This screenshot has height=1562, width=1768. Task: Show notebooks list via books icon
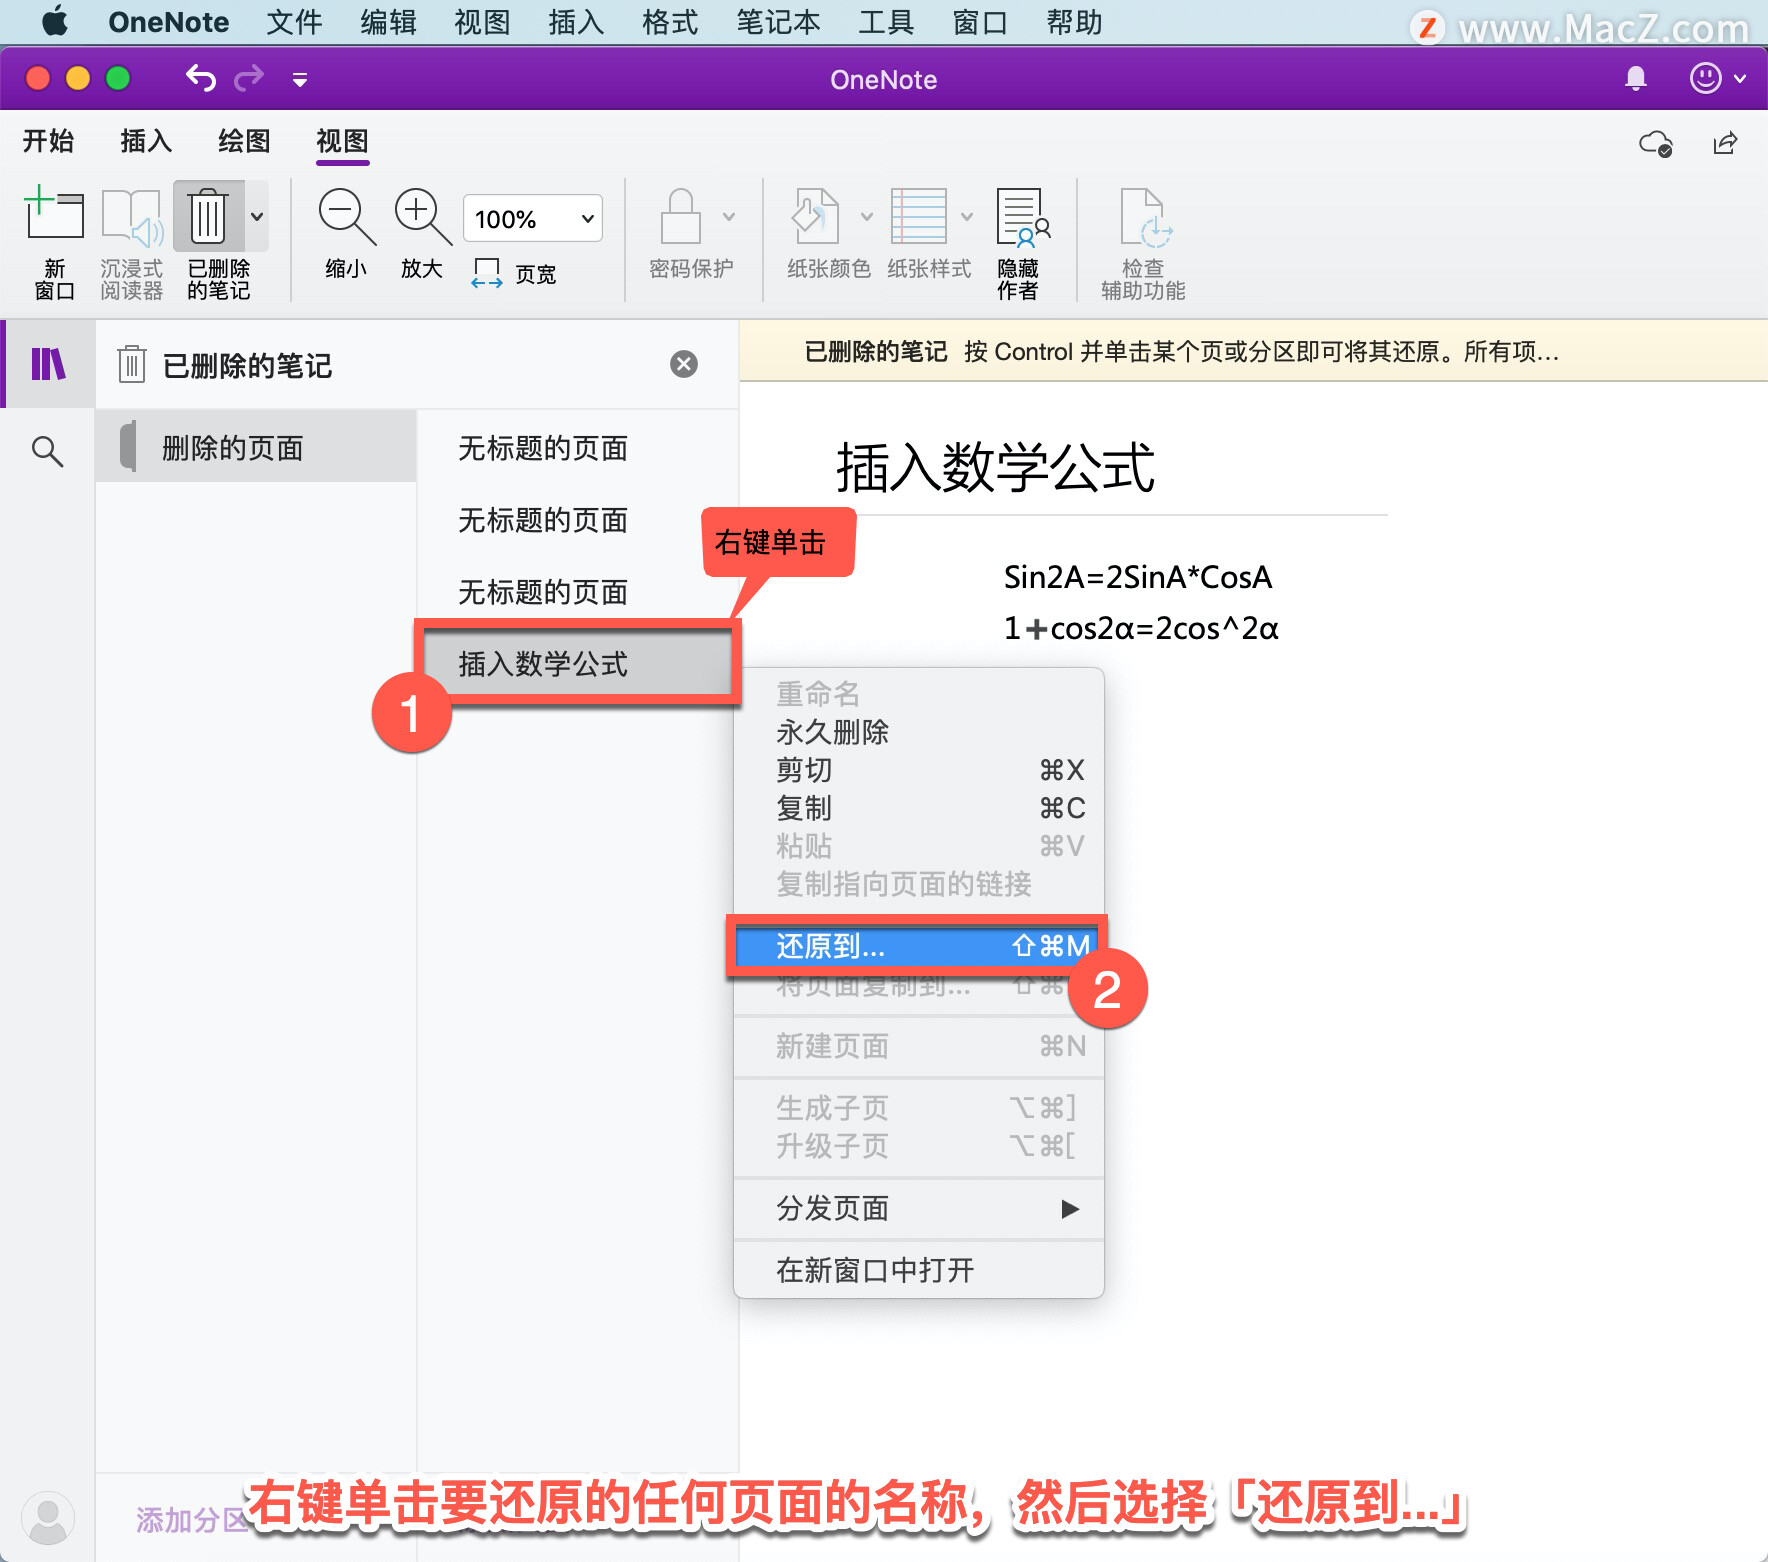point(48,364)
